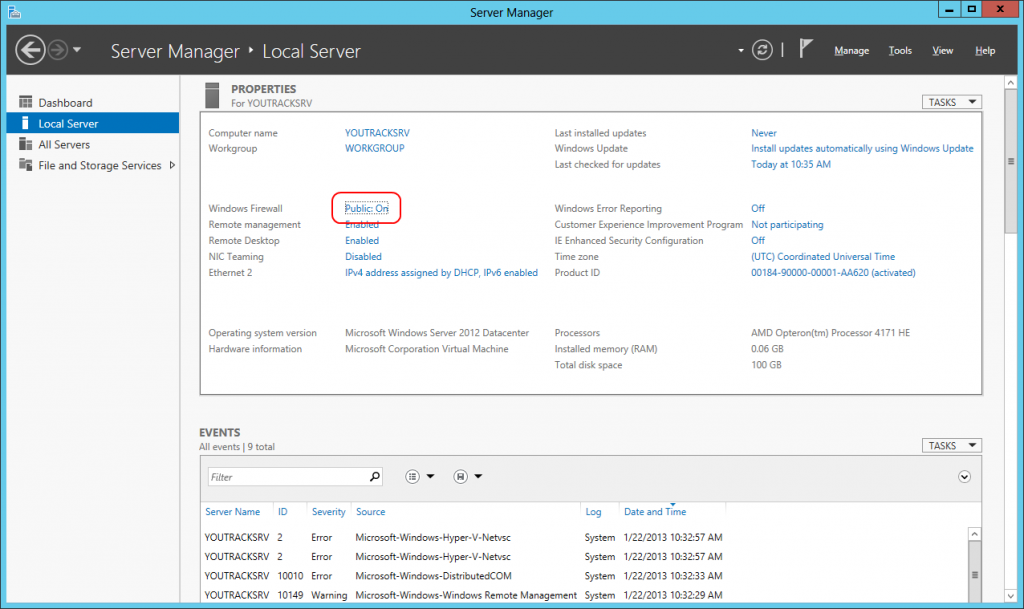The width and height of the screenshot is (1024, 609).
Task: Click the 1/22/2013 10:32:29 AM timestamp
Action: (673, 595)
